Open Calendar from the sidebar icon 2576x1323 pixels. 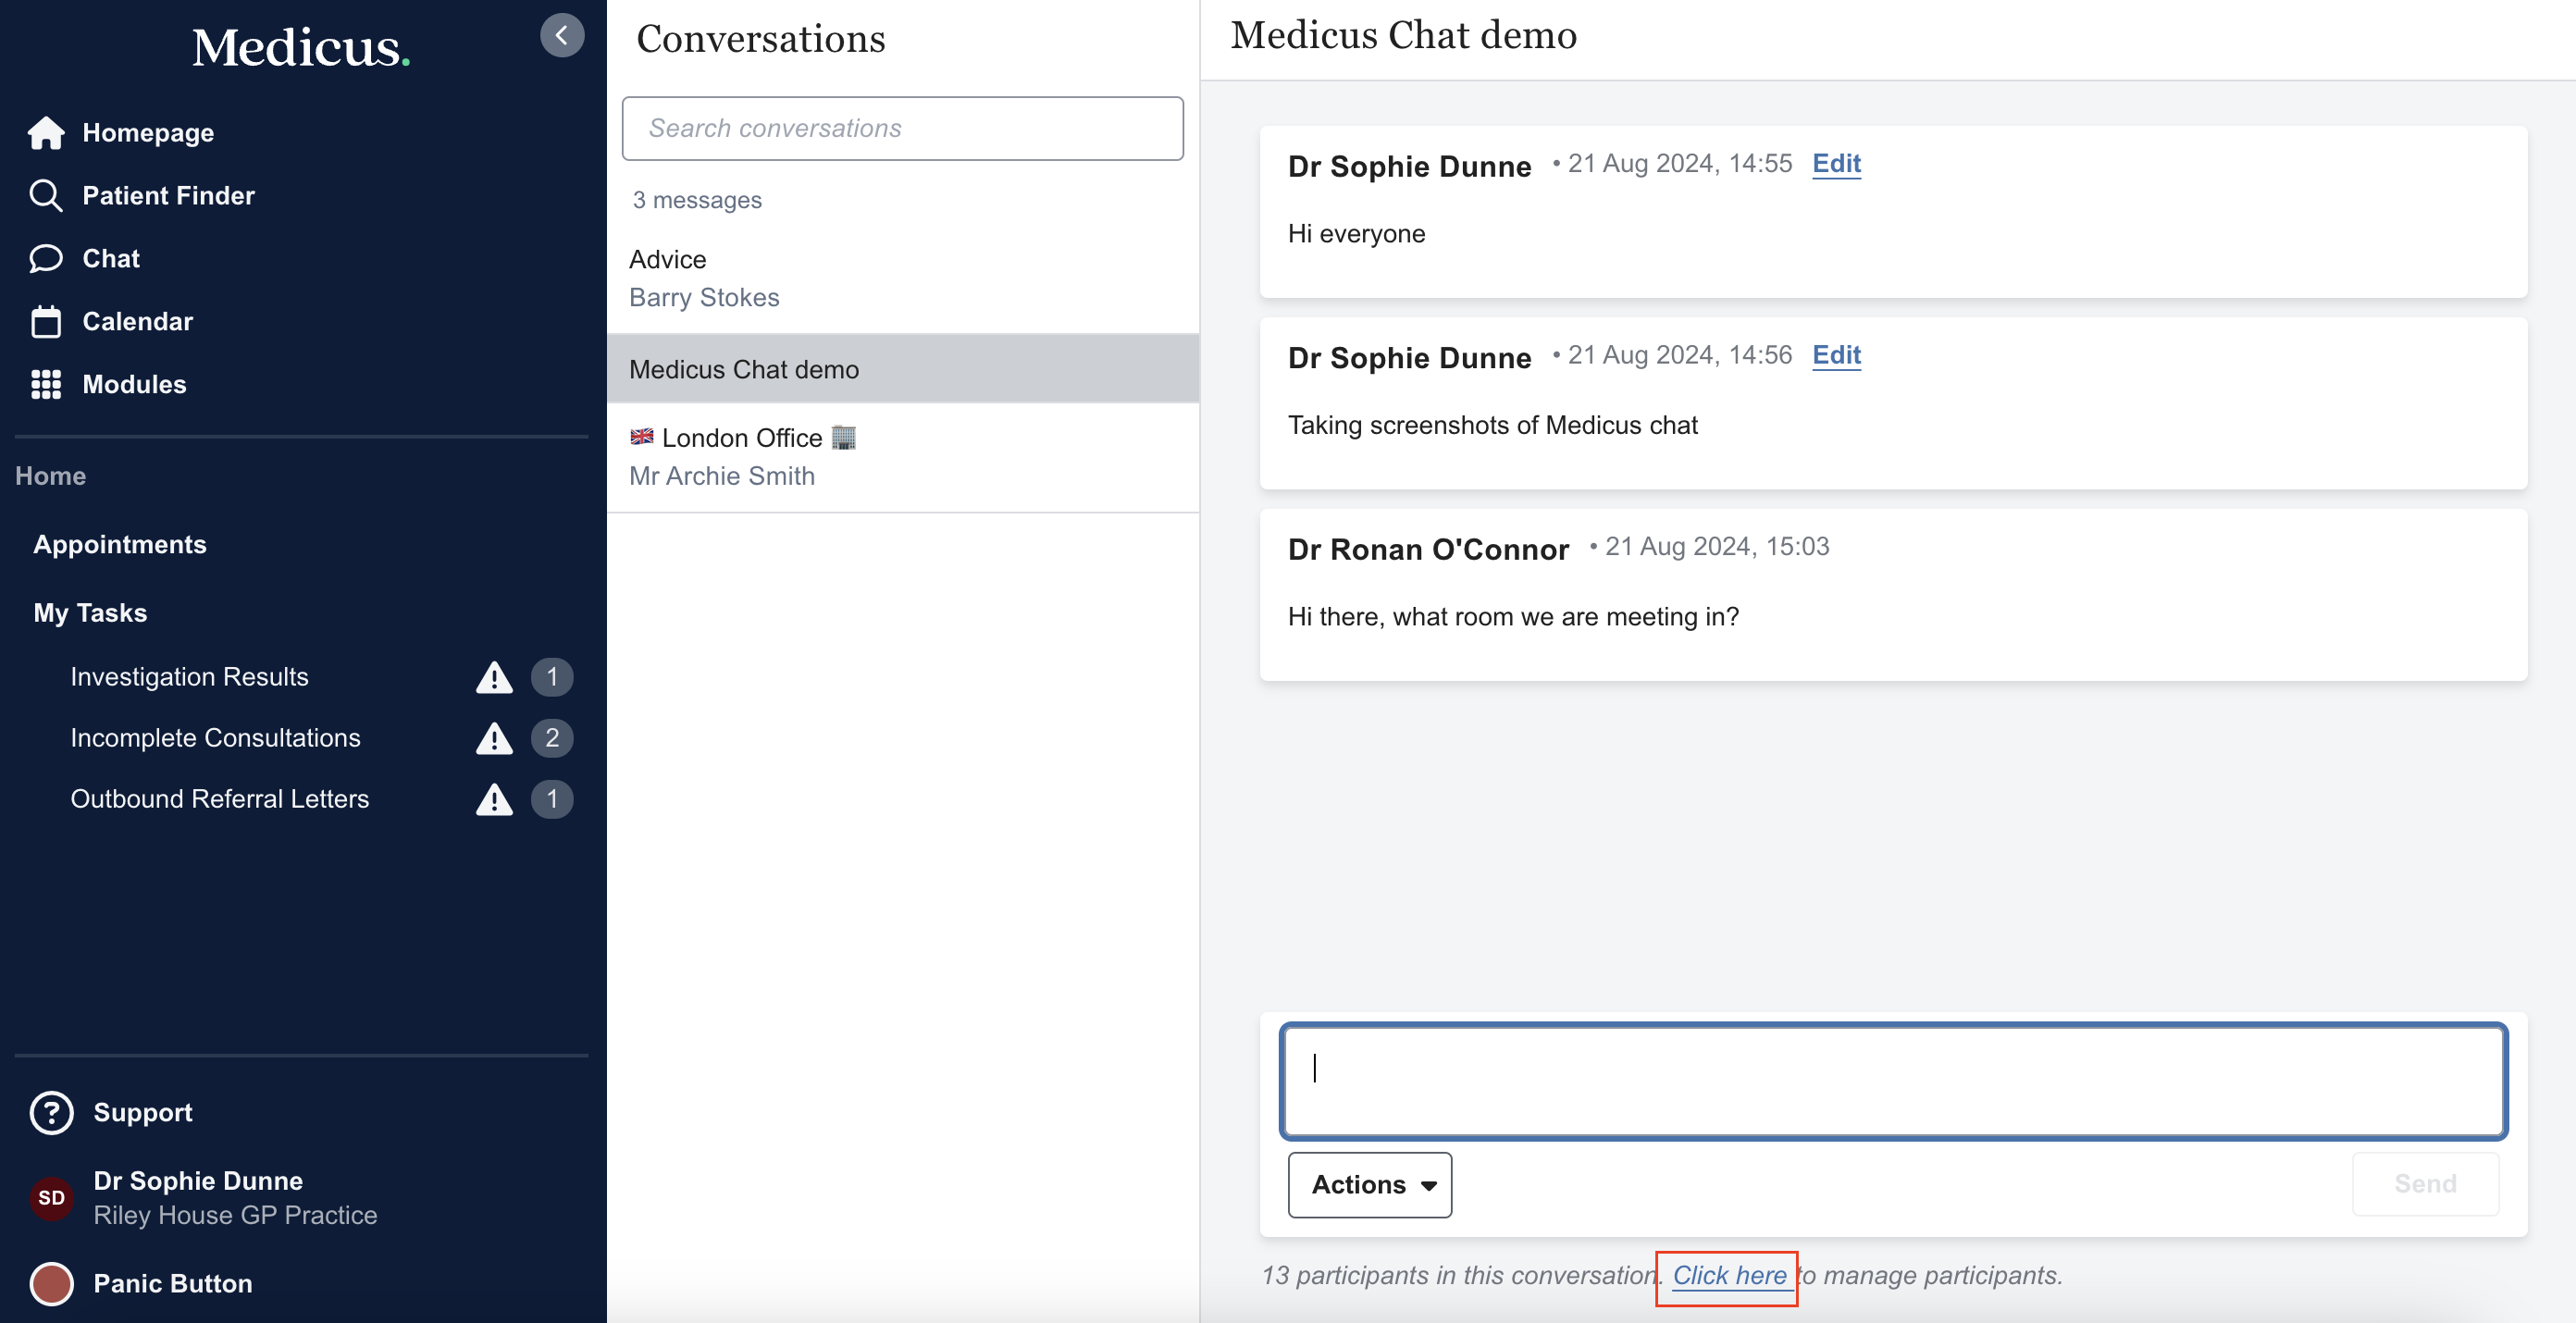[x=46, y=322]
